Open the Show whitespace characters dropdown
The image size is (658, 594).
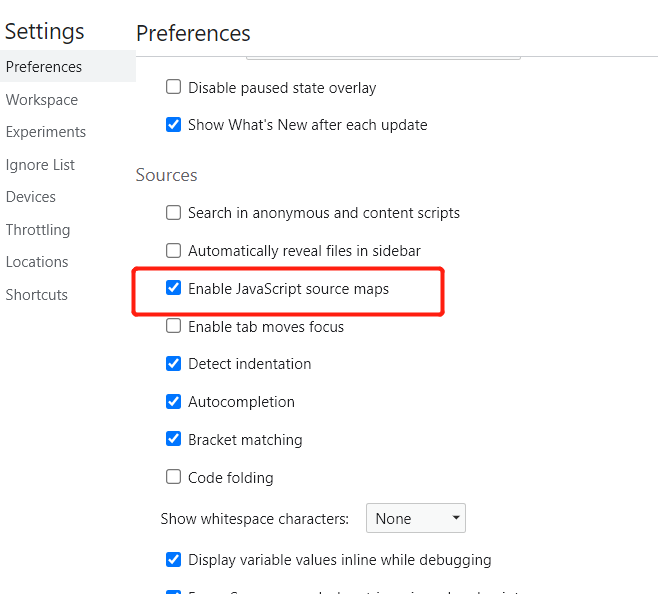[415, 518]
